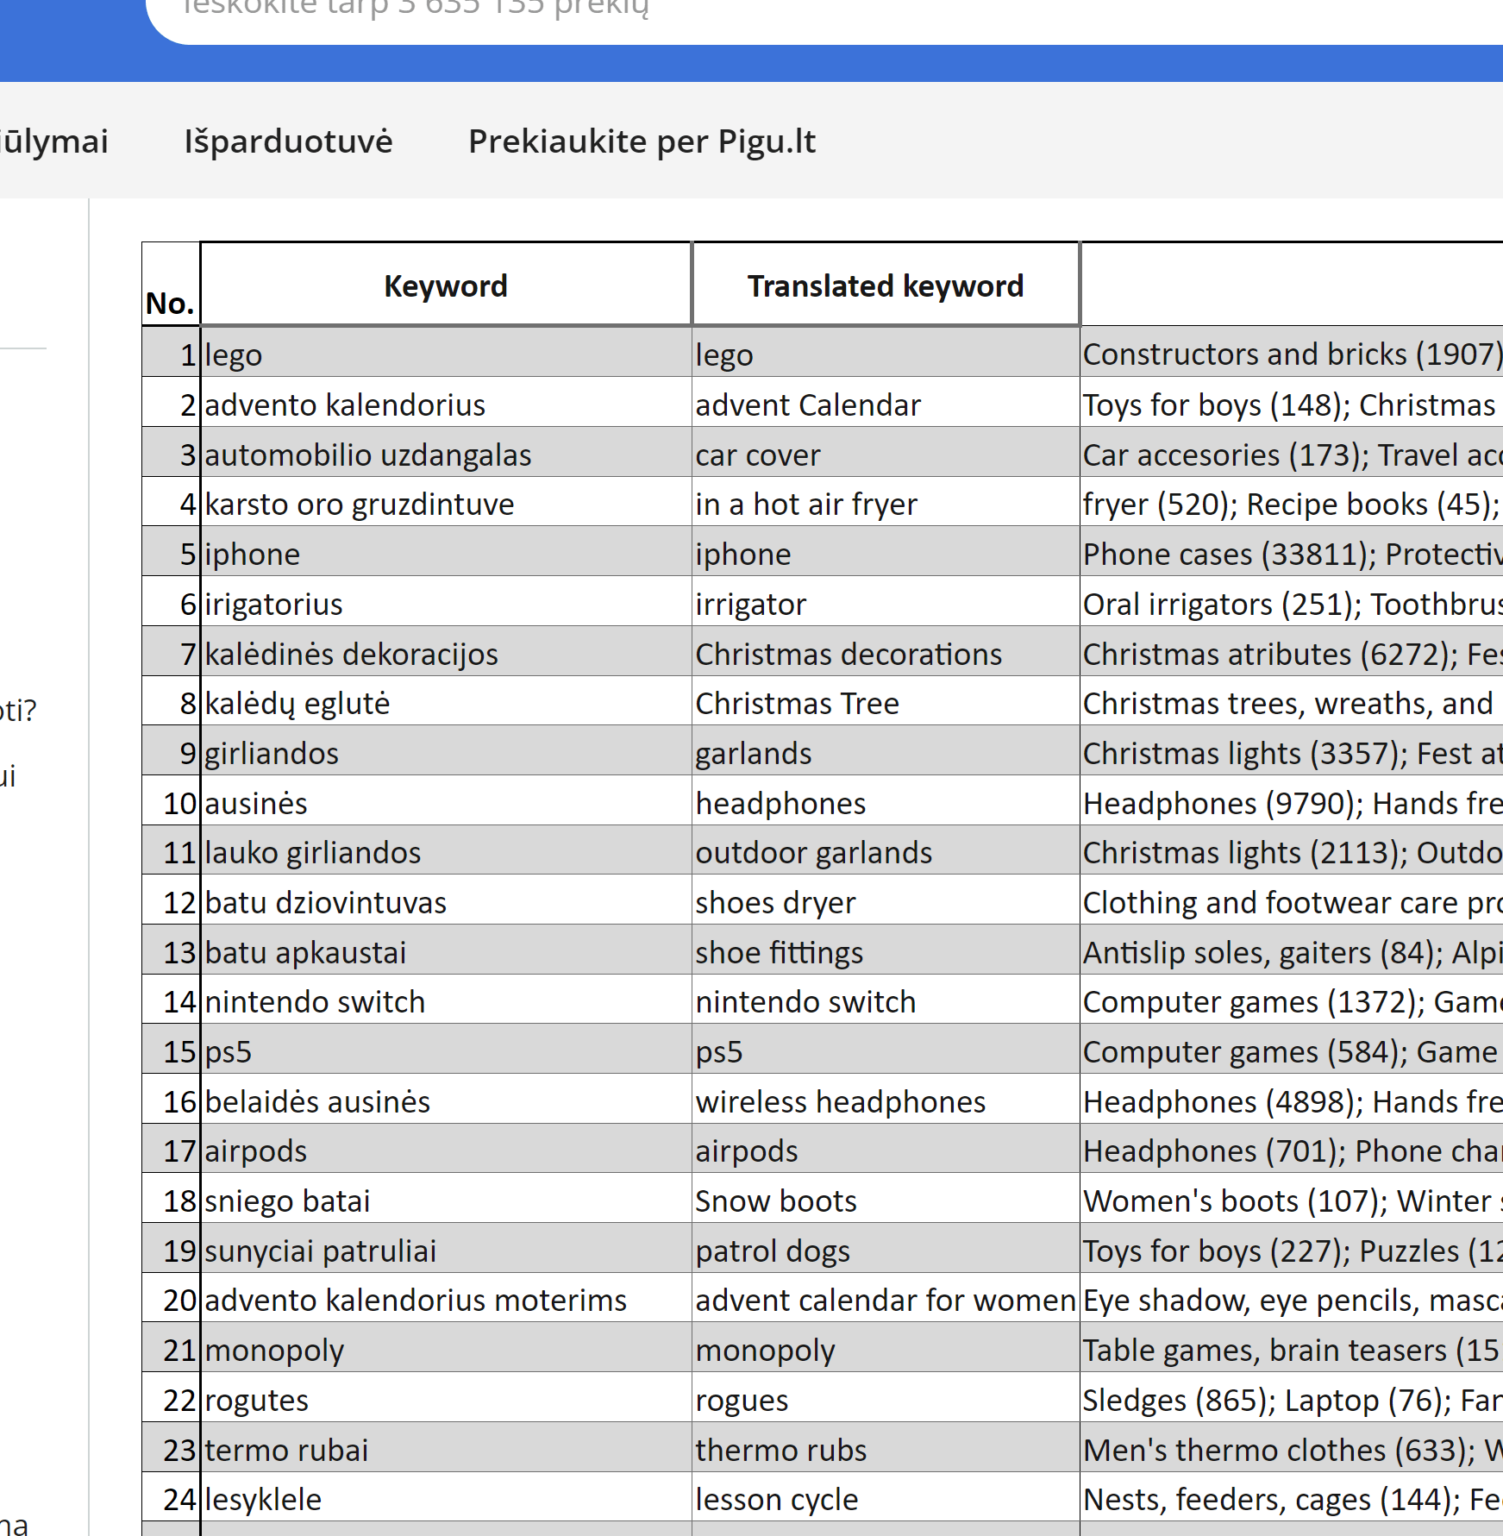Select the 'fryer (520); Recipe books' cell

tap(1292, 501)
